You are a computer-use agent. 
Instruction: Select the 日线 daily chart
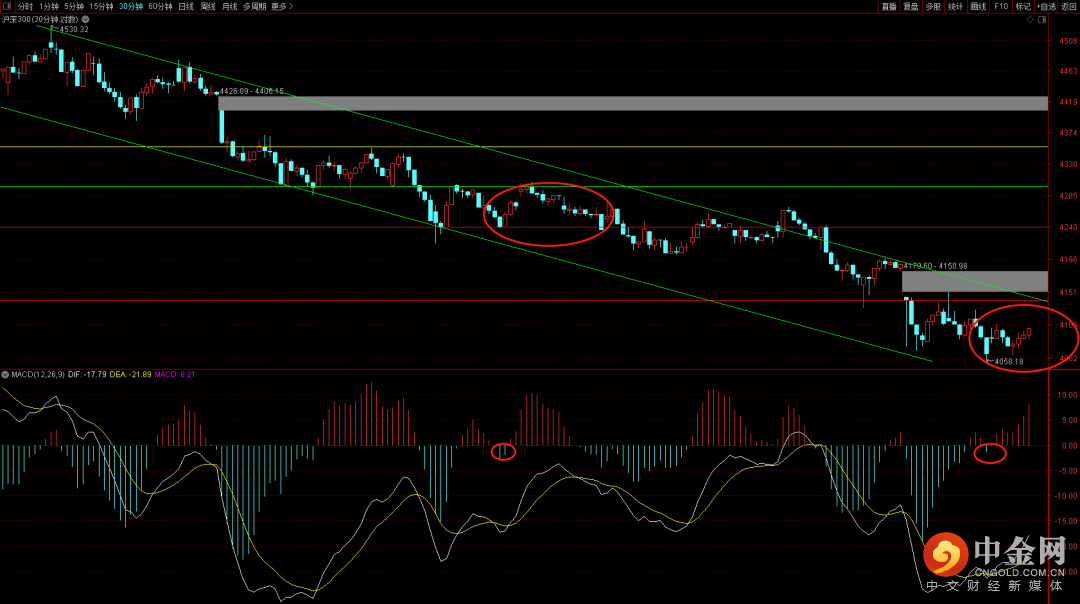186,6
